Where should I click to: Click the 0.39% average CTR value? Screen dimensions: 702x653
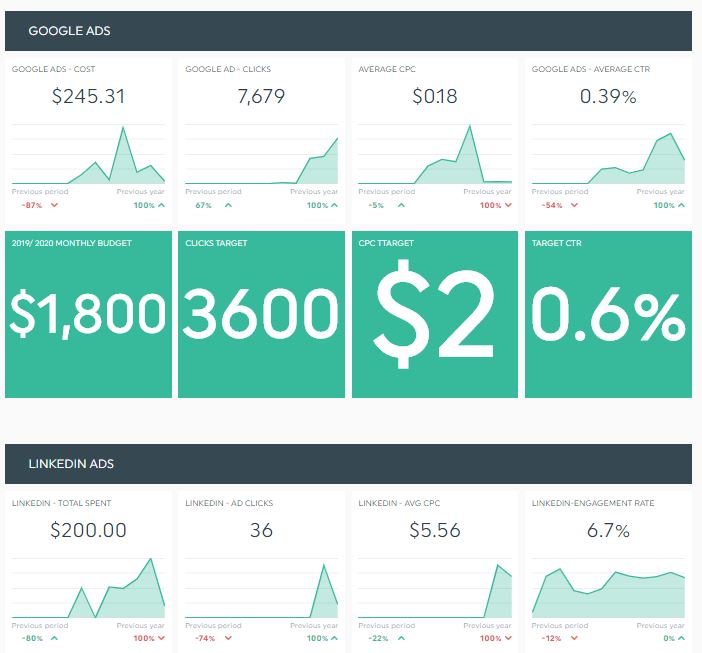tap(608, 97)
